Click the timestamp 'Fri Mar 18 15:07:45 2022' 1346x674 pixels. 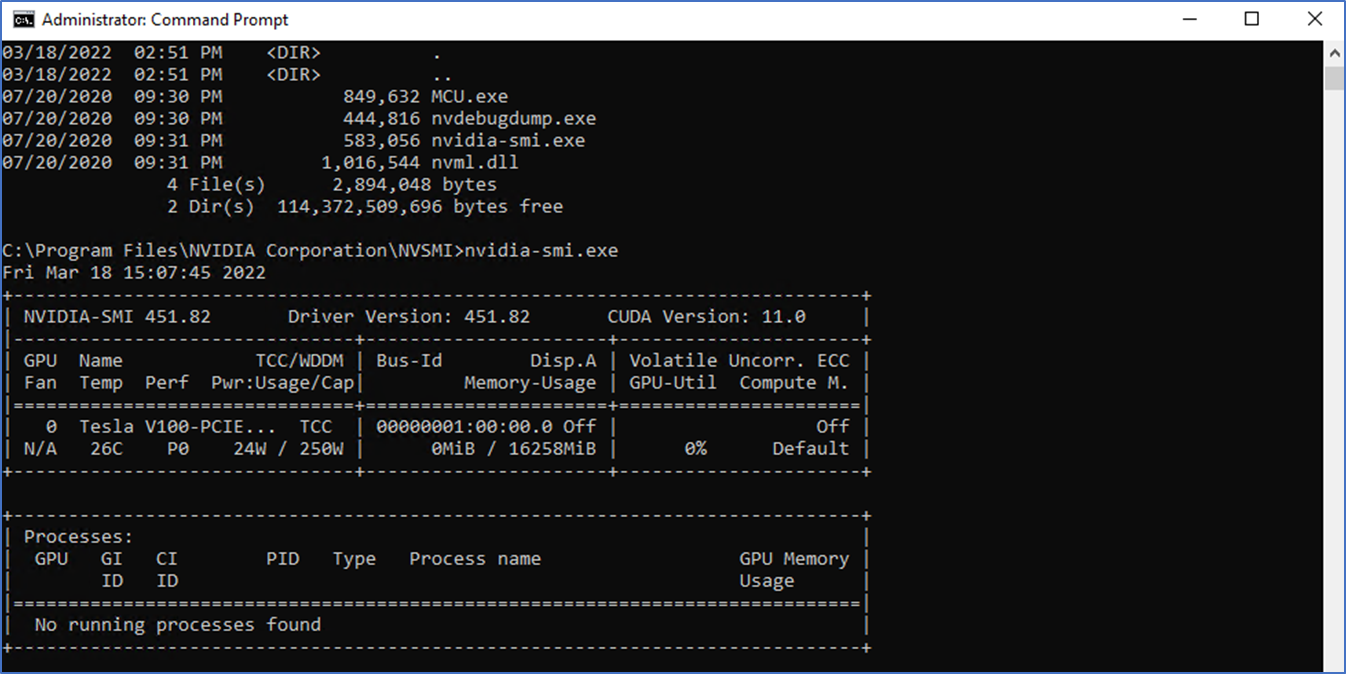pos(134,273)
